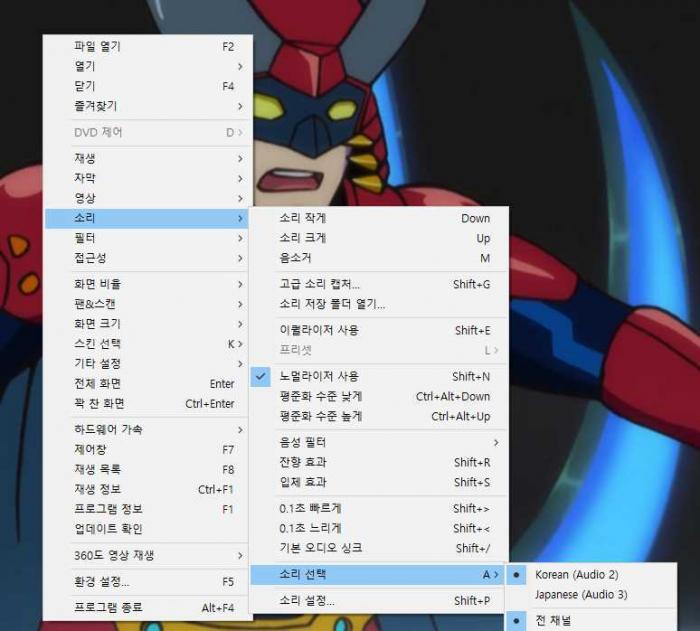The width and height of the screenshot is (700, 631).
Task: Expand the 화면 비율 submenu
Action: (x=147, y=284)
